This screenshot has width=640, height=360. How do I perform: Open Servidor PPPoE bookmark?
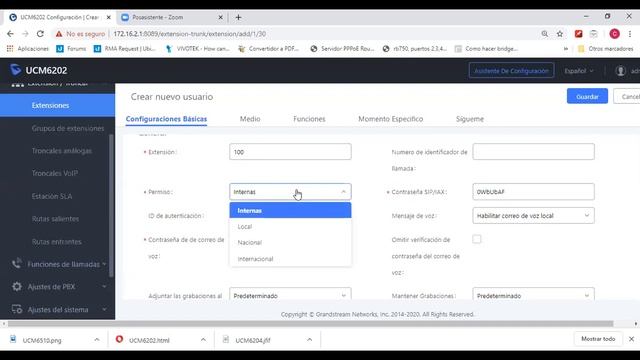click(x=342, y=49)
